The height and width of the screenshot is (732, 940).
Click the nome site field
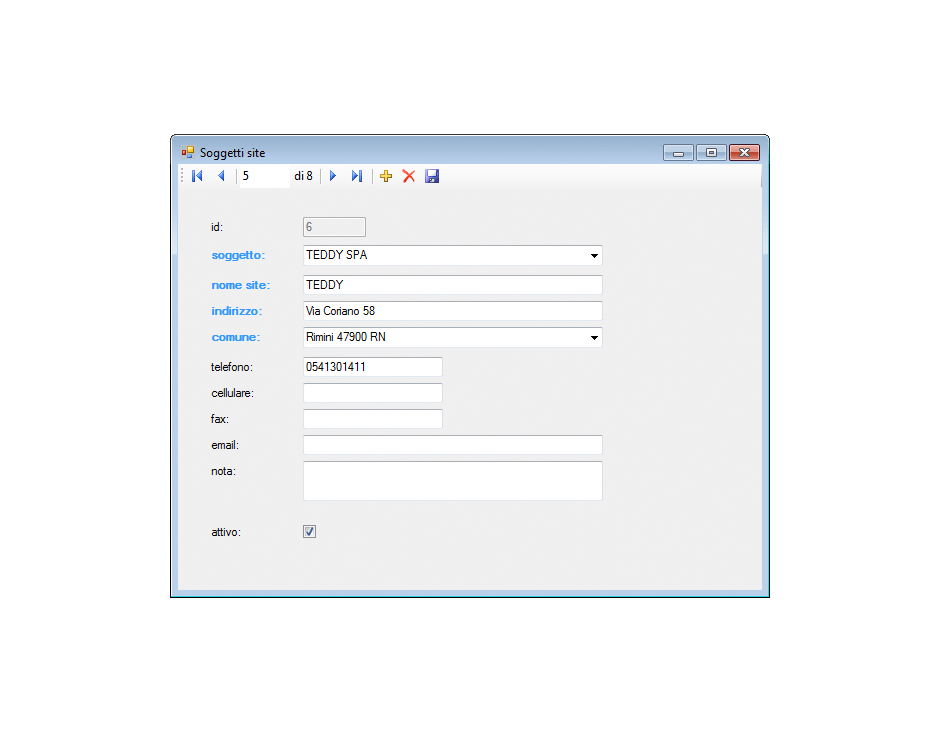453,285
